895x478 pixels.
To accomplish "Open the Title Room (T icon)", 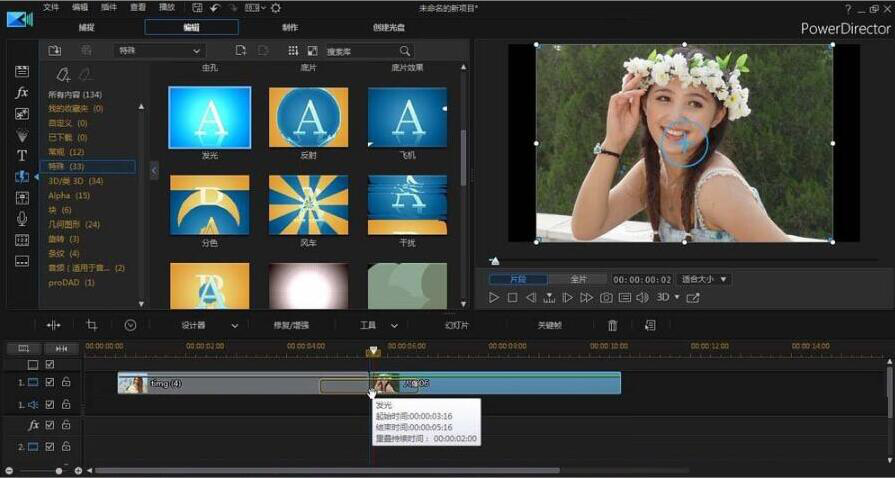I will 22,155.
